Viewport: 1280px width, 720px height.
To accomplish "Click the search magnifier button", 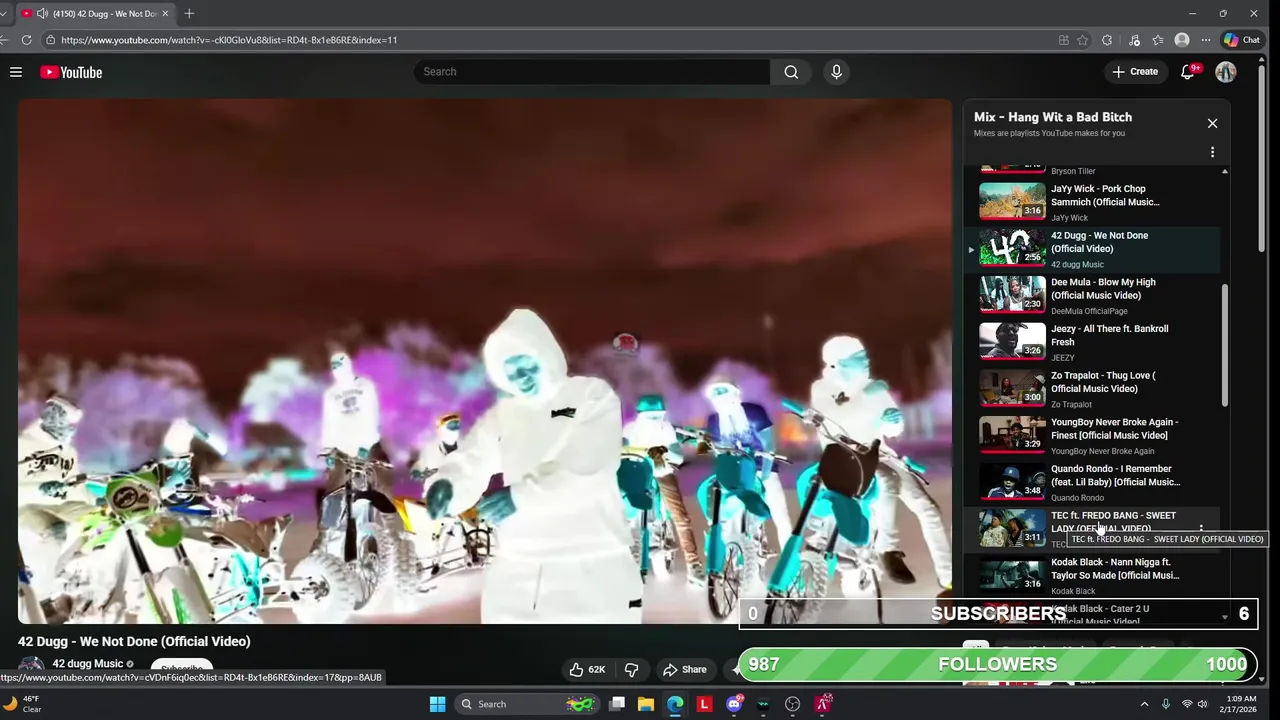I will click(791, 72).
